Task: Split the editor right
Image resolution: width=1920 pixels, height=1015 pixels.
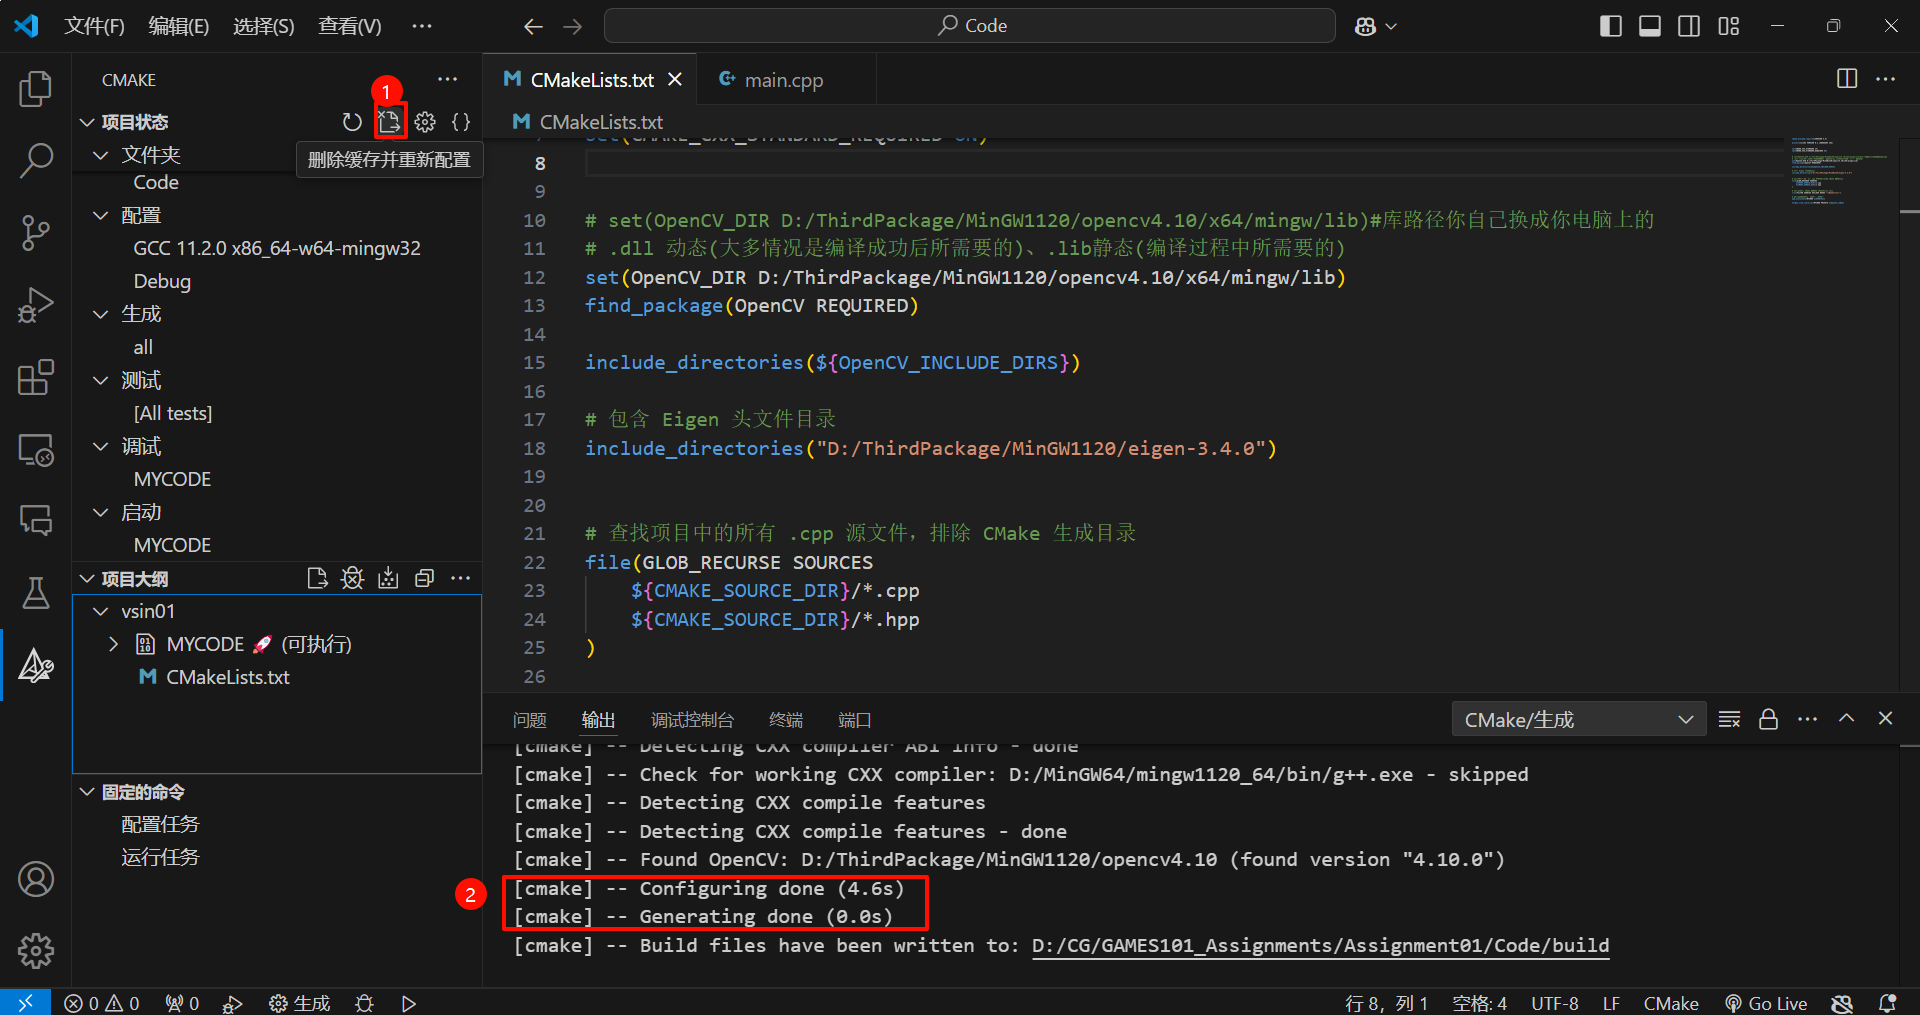Action: (1847, 79)
